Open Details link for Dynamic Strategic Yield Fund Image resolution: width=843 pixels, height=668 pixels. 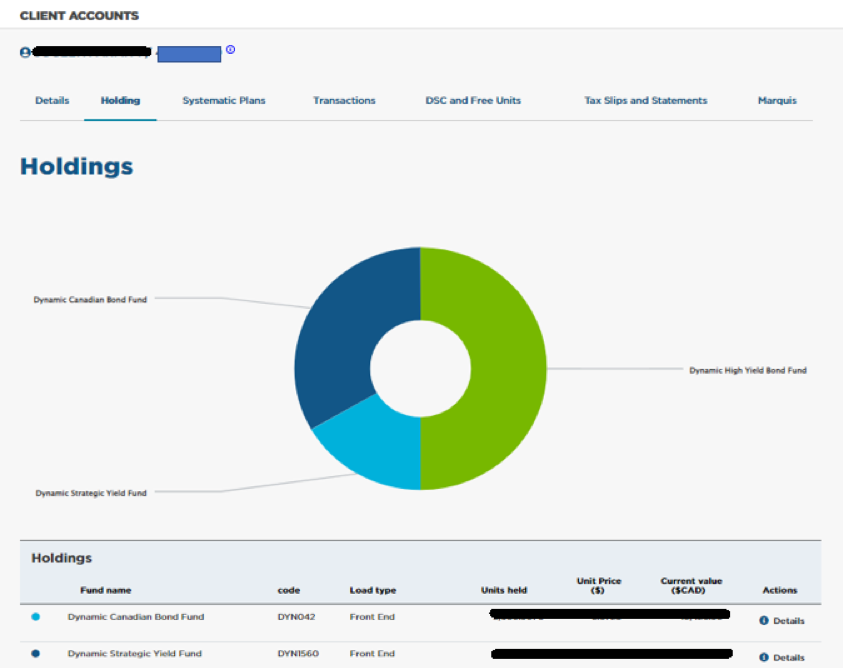point(789,657)
